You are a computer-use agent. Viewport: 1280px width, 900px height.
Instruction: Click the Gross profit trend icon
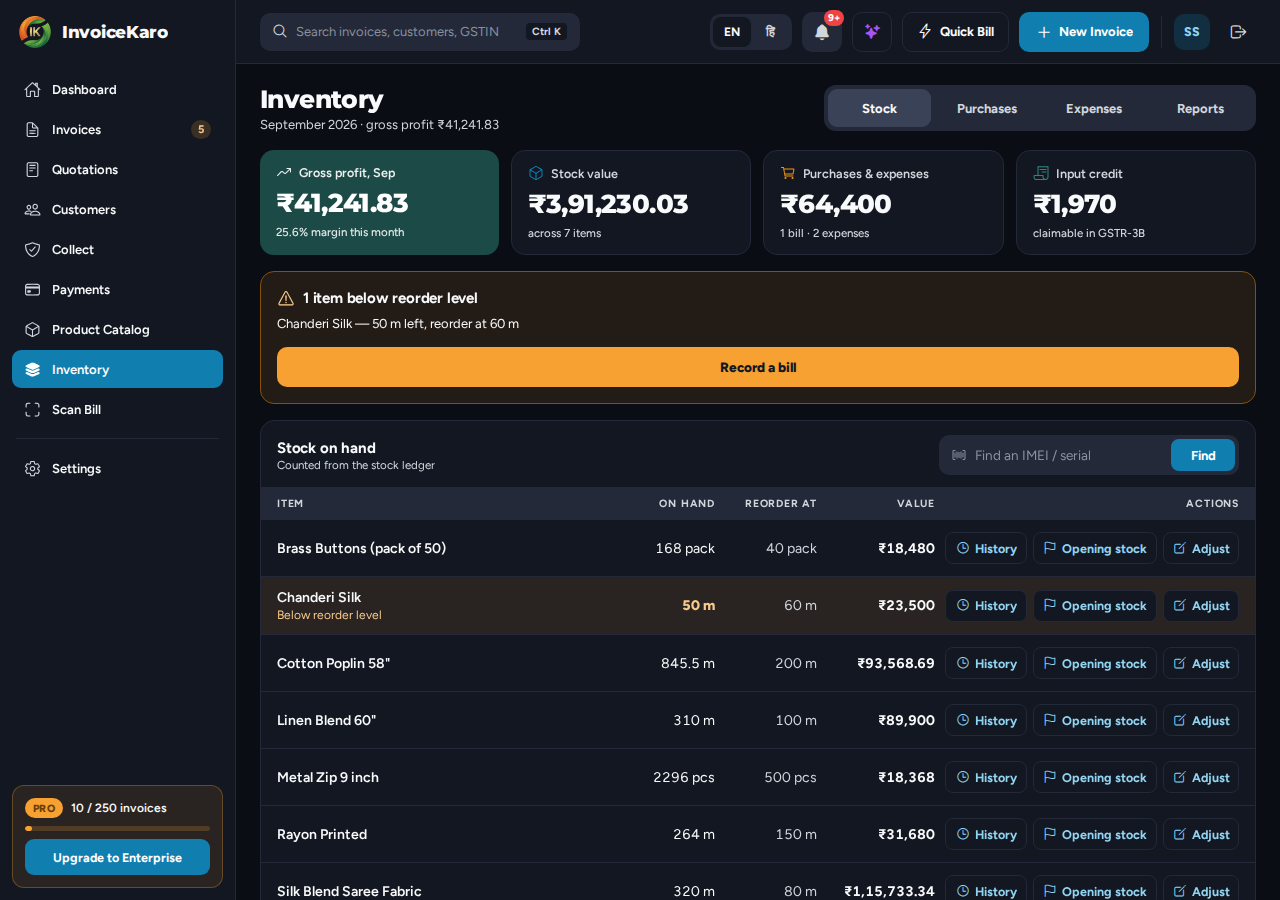(284, 172)
